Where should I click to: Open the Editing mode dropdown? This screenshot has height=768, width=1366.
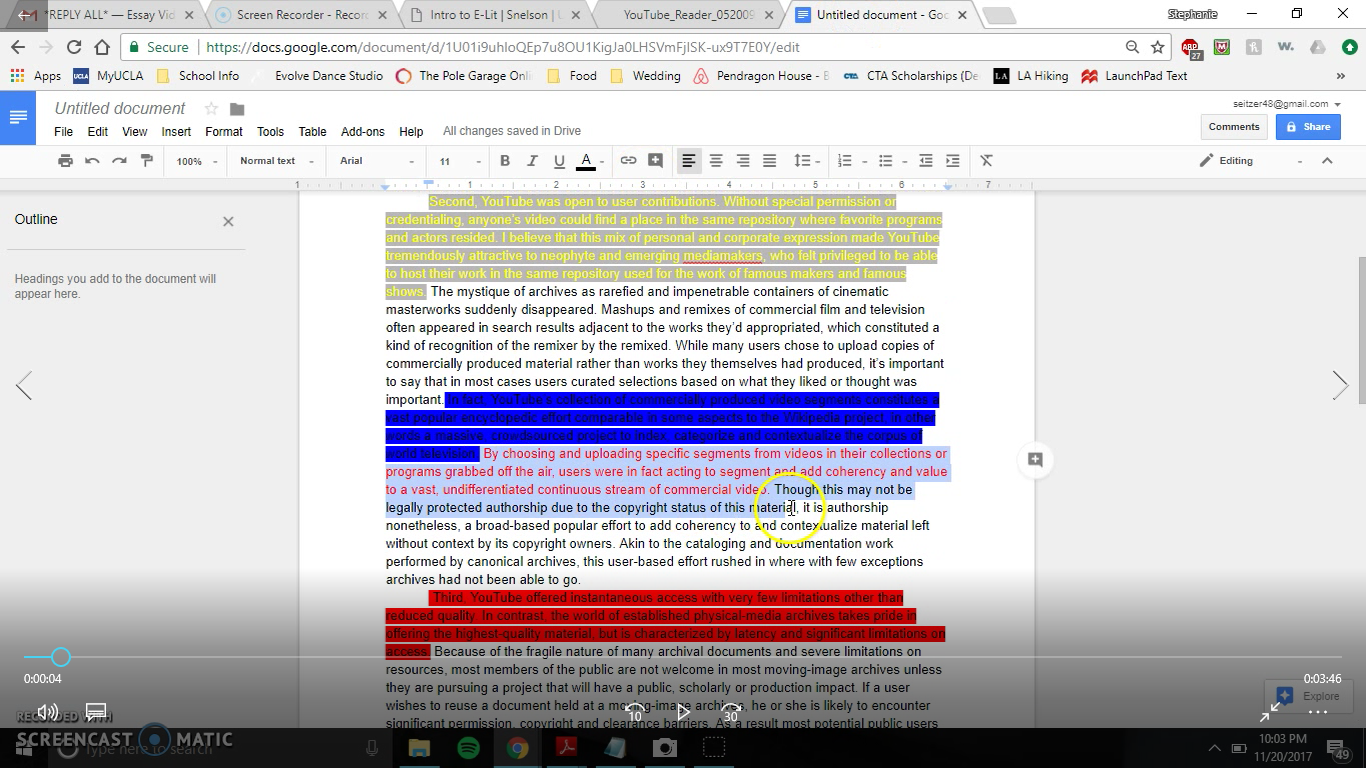(1250, 161)
